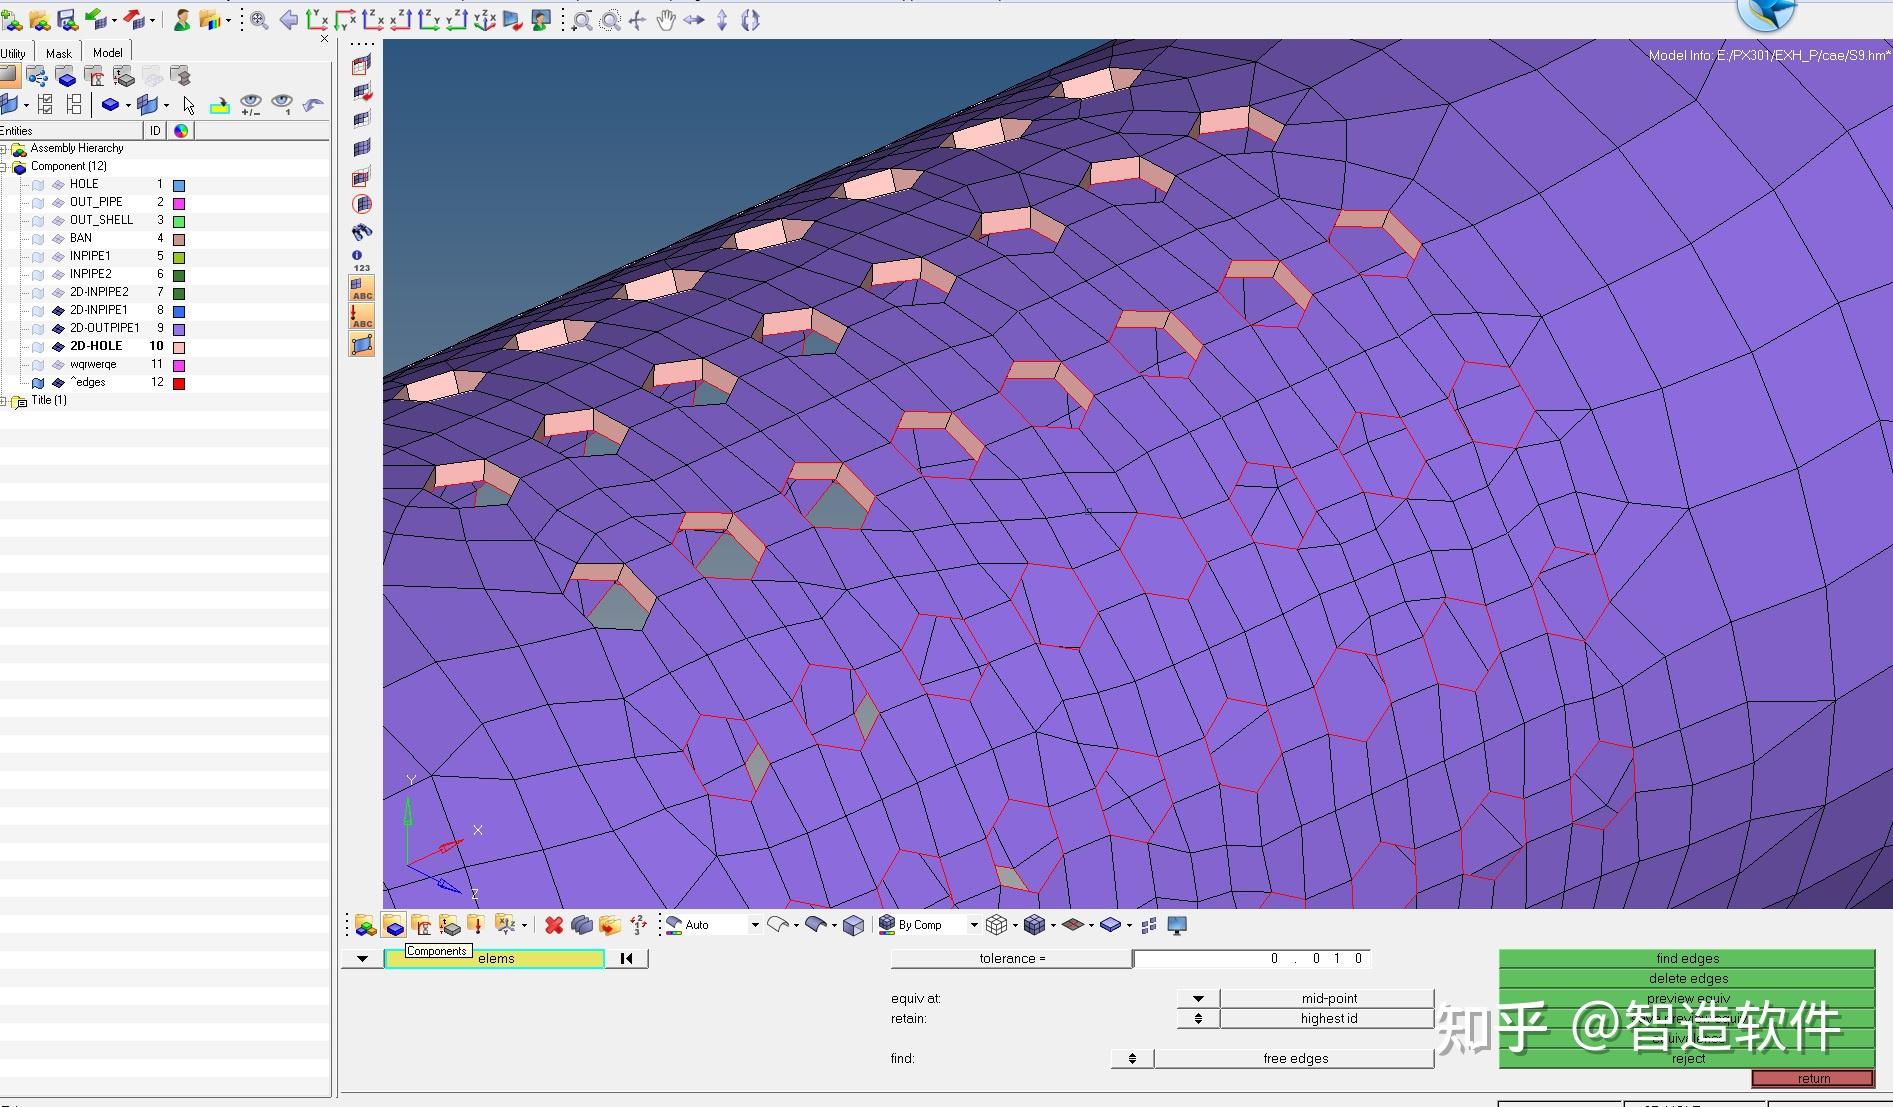Click the Save Model floppy disk icon
The height and width of the screenshot is (1107, 1893).
67,19
